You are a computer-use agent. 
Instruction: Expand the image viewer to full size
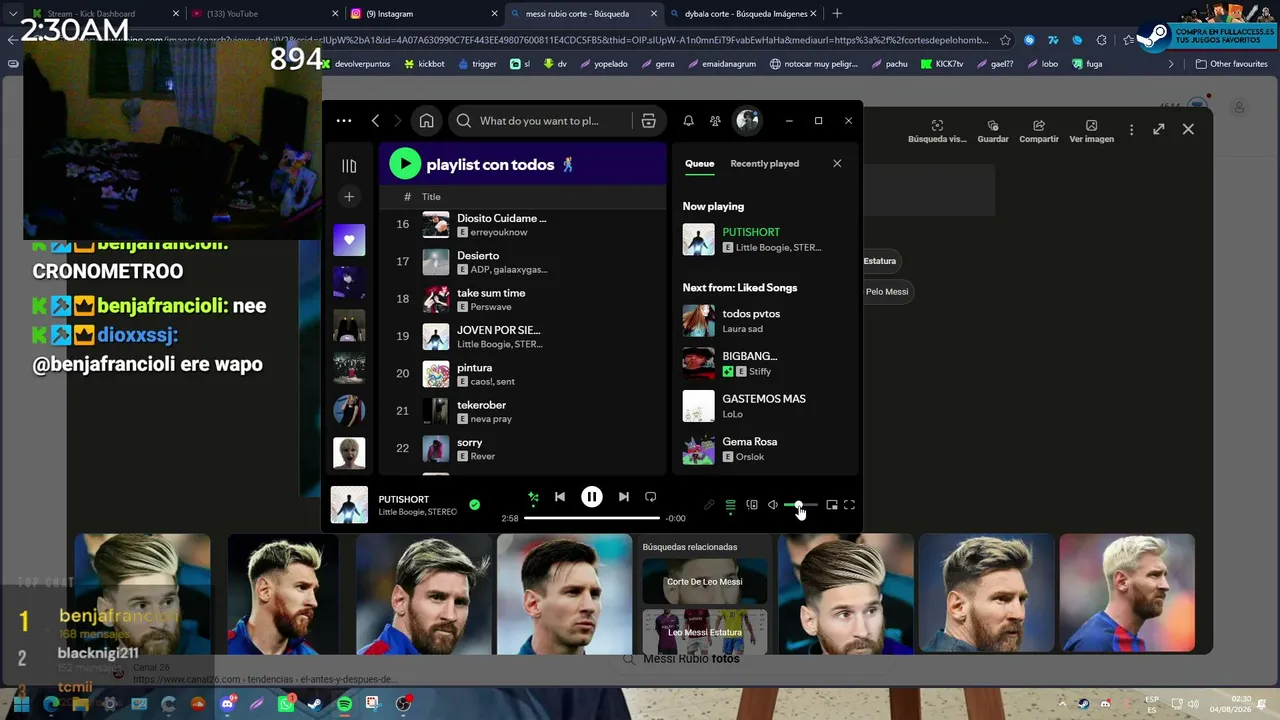(x=1159, y=129)
